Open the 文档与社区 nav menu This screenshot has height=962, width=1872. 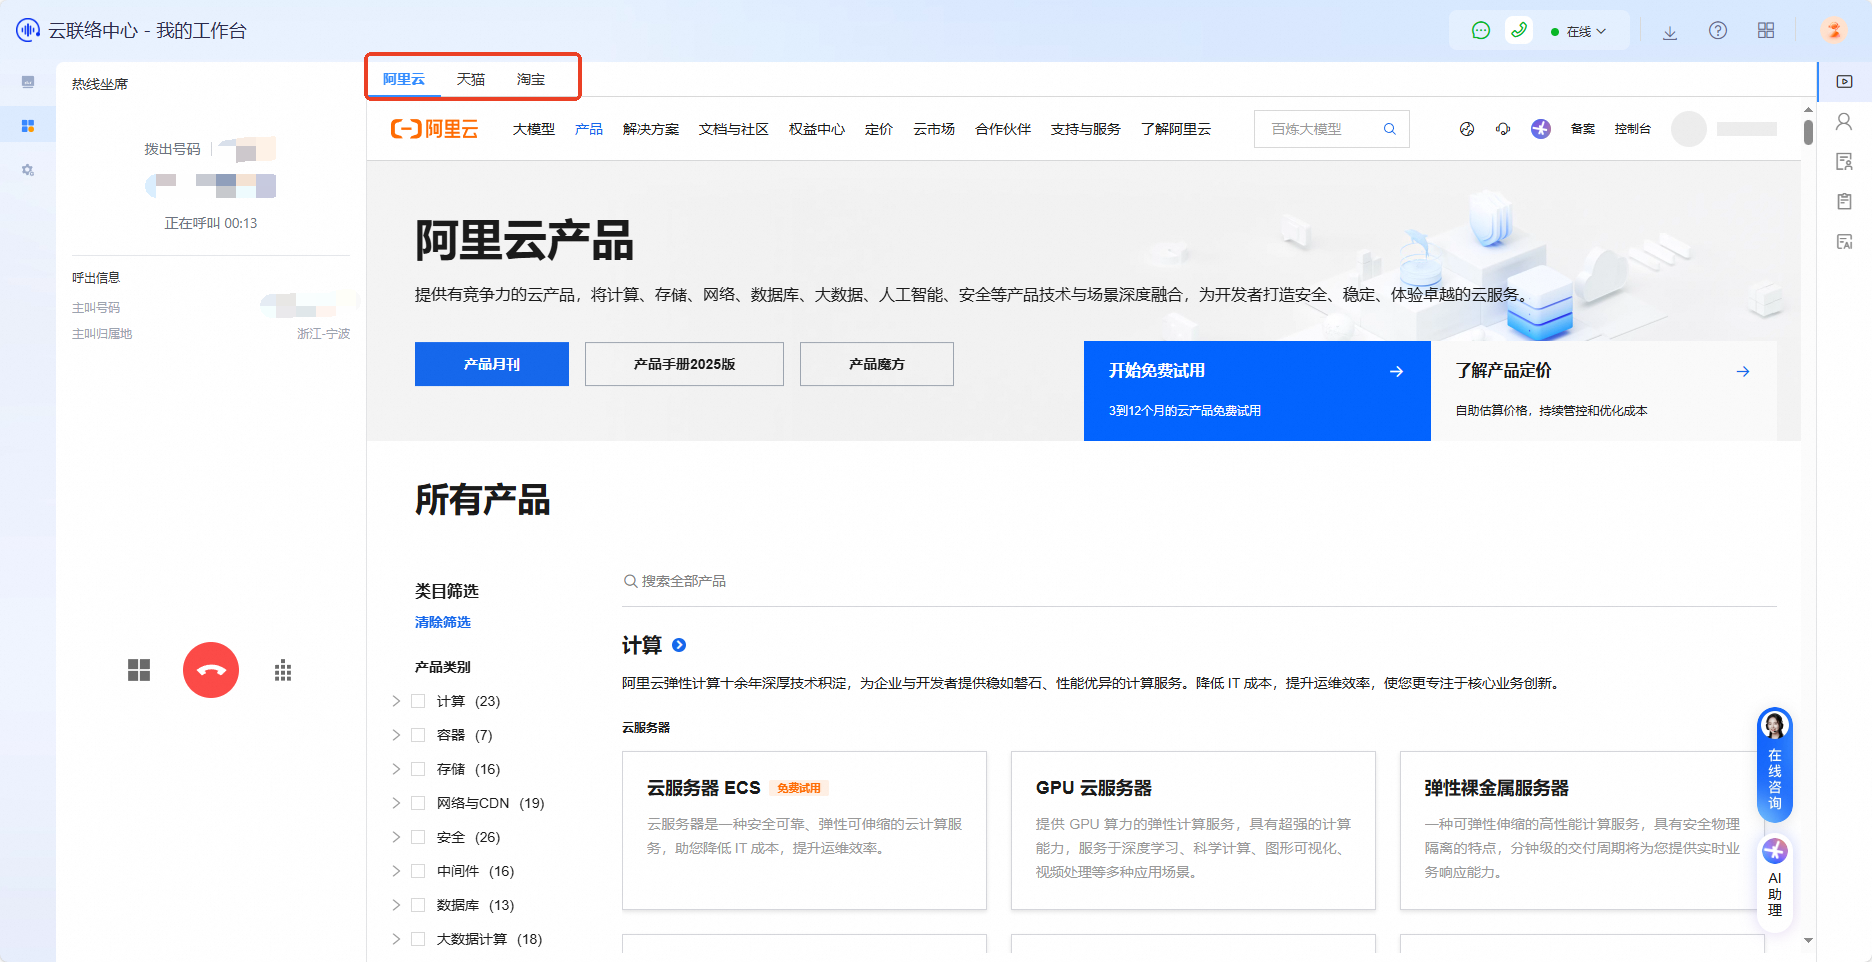[x=734, y=129]
